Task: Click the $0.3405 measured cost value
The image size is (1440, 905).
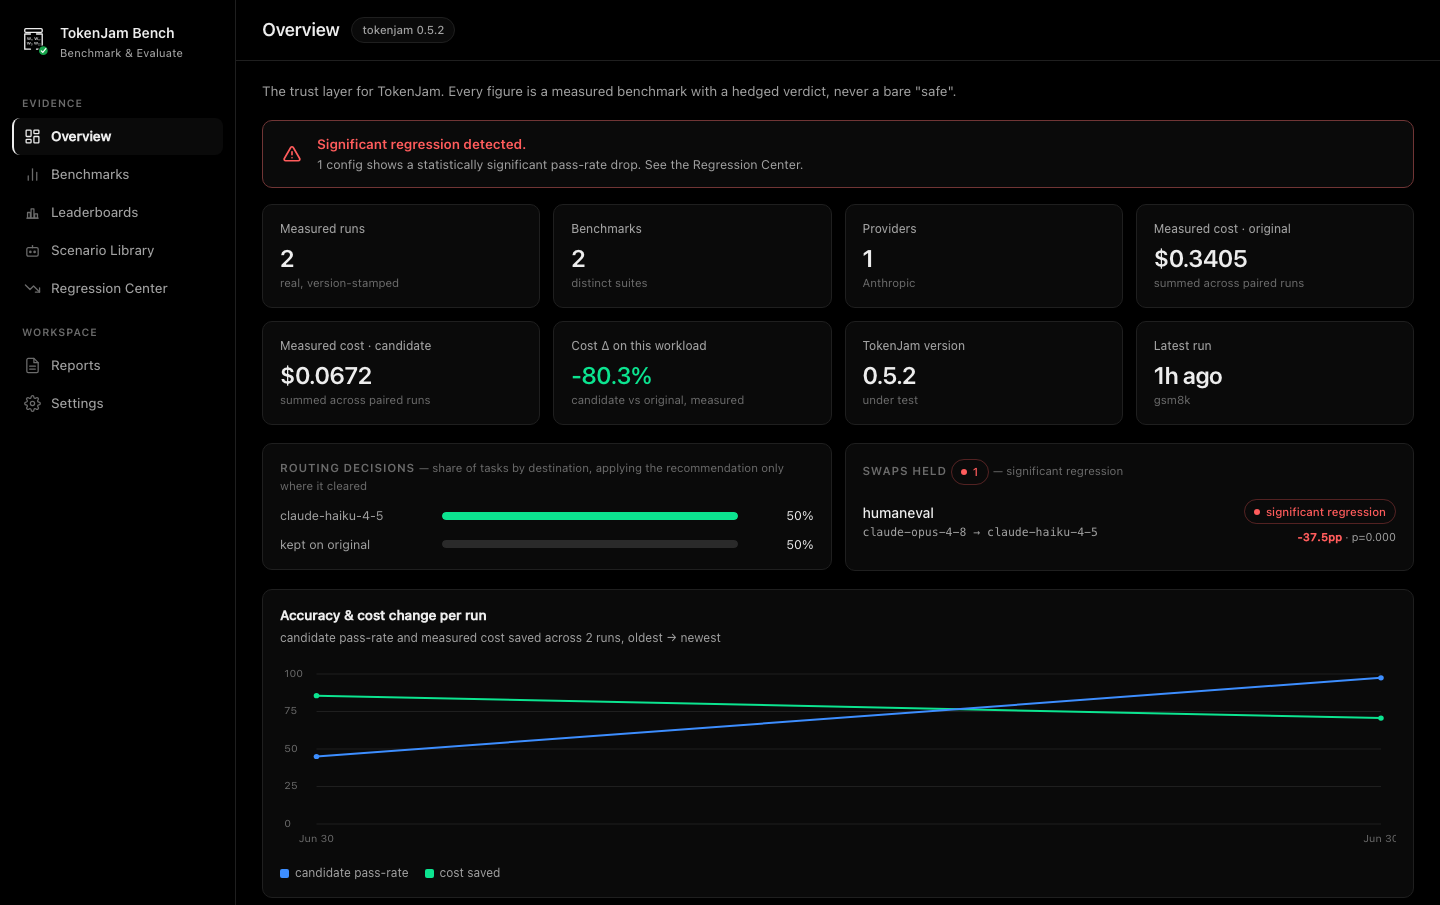Action: 1200,259
